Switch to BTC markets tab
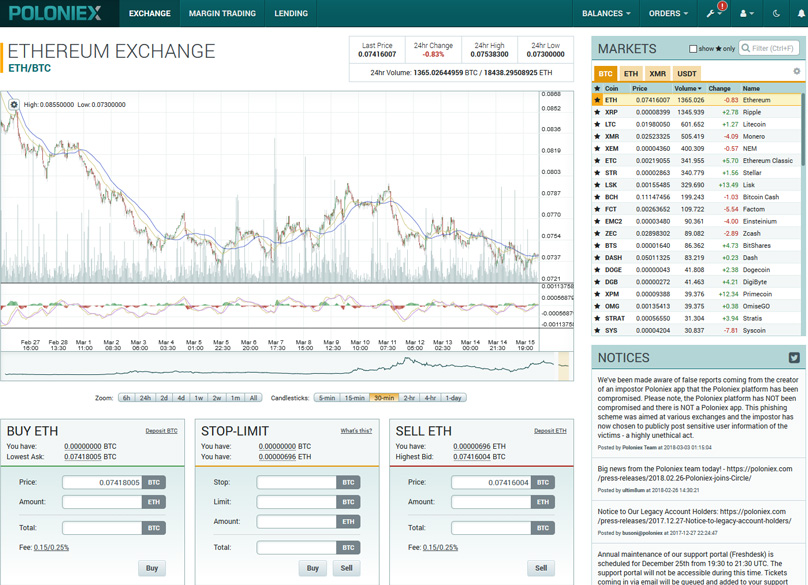 pyautogui.click(x=605, y=73)
